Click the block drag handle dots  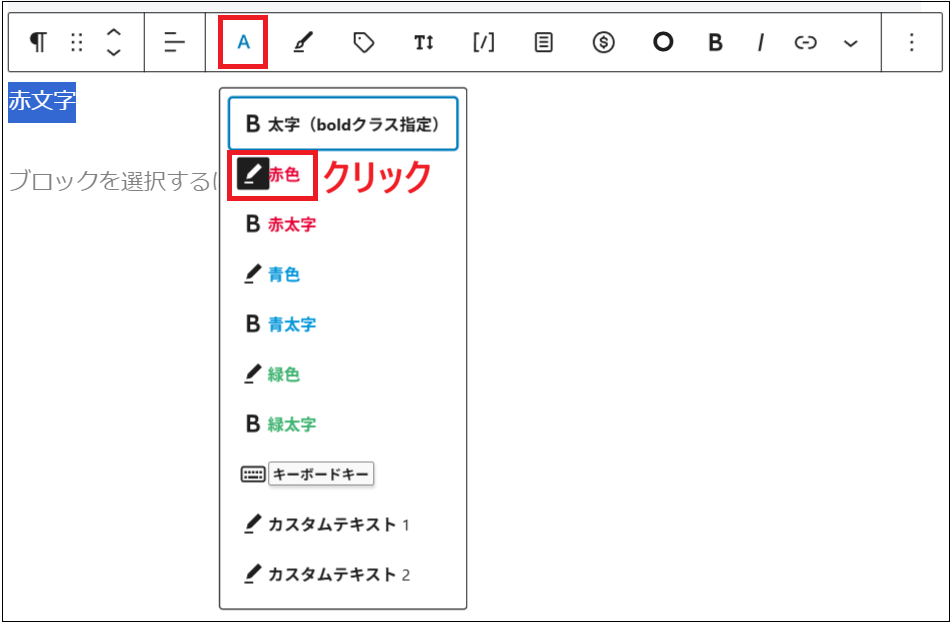[77, 42]
